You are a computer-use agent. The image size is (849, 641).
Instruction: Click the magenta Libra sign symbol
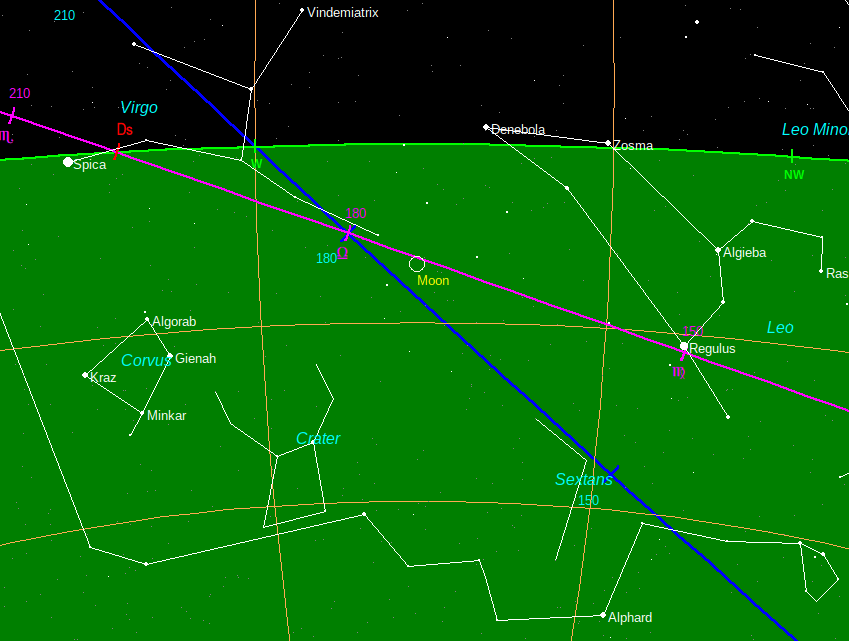click(x=343, y=254)
